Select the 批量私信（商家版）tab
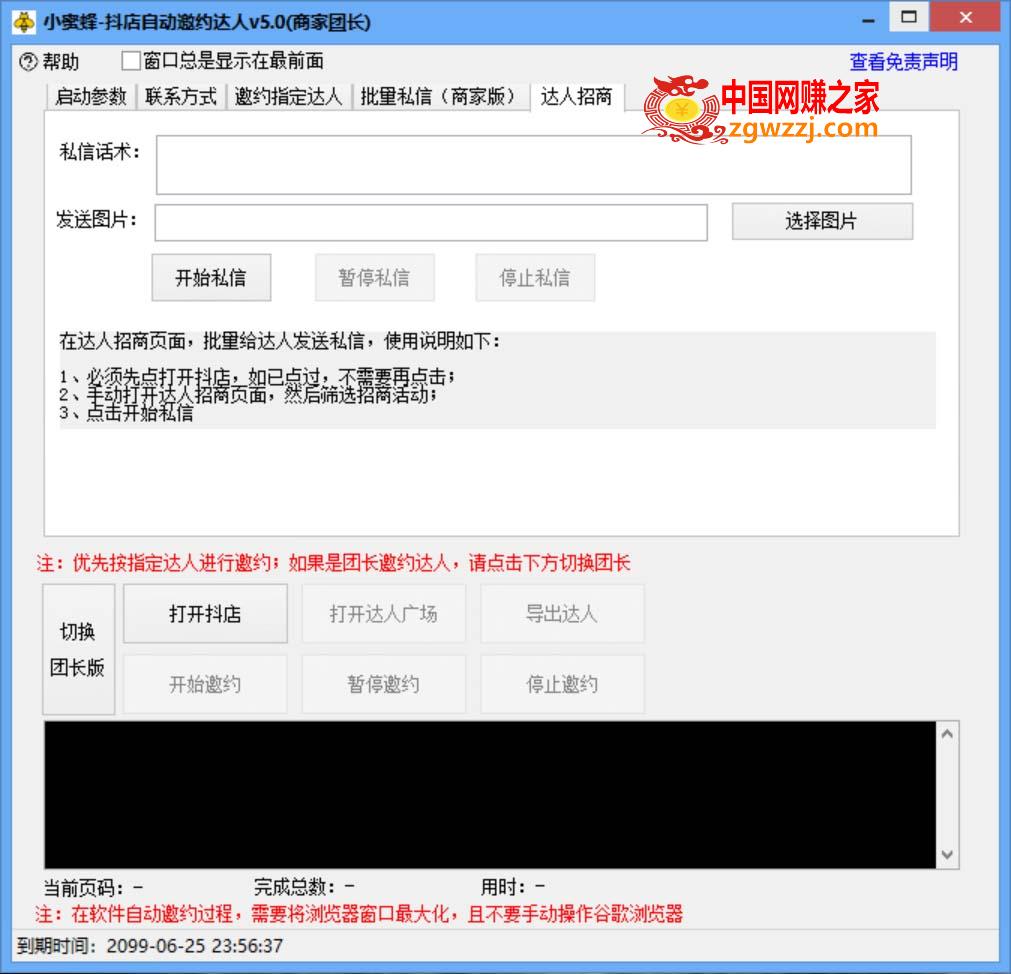Viewport: 1011px width, 974px height. (x=440, y=97)
